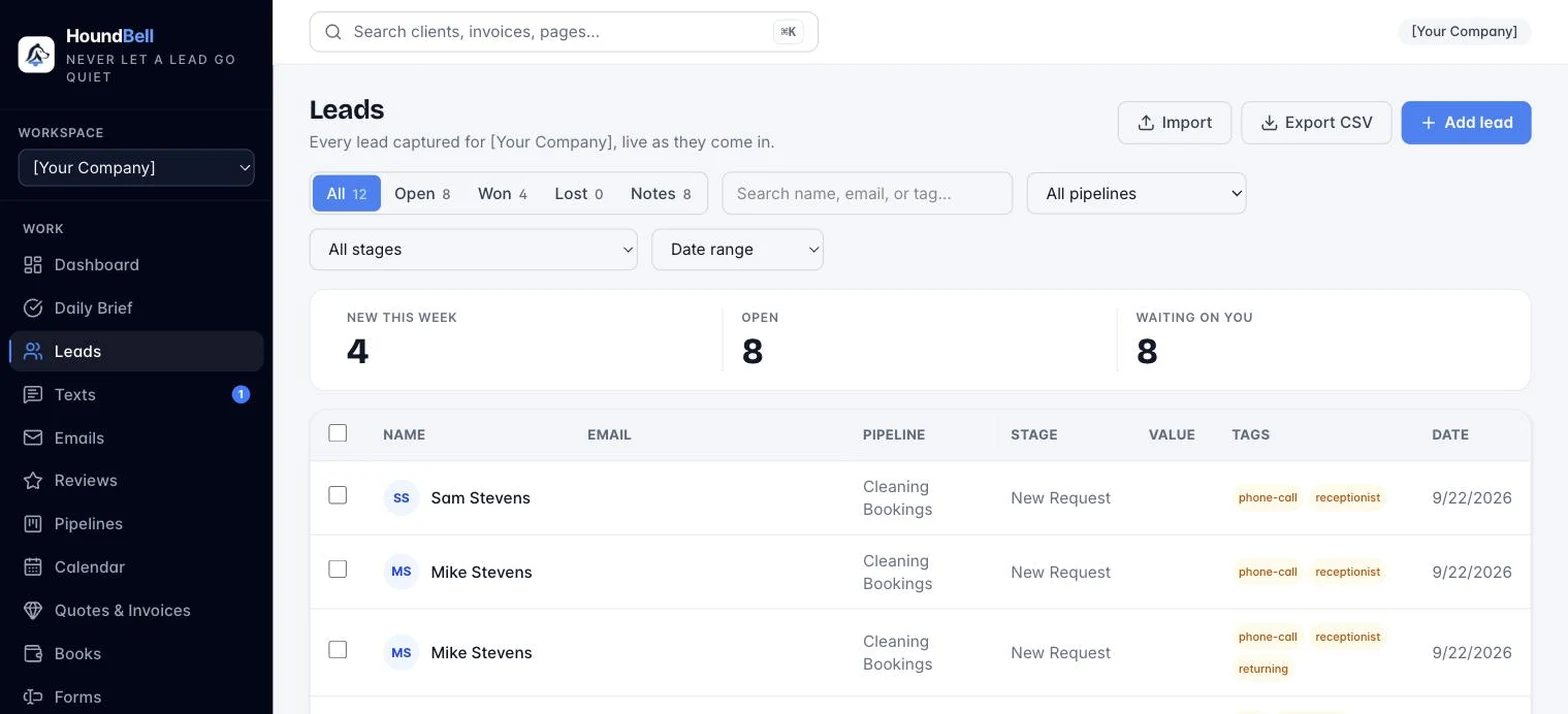Click phone-call tag in Sam Stevens row
The image size is (1568, 714).
[x=1268, y=498]
